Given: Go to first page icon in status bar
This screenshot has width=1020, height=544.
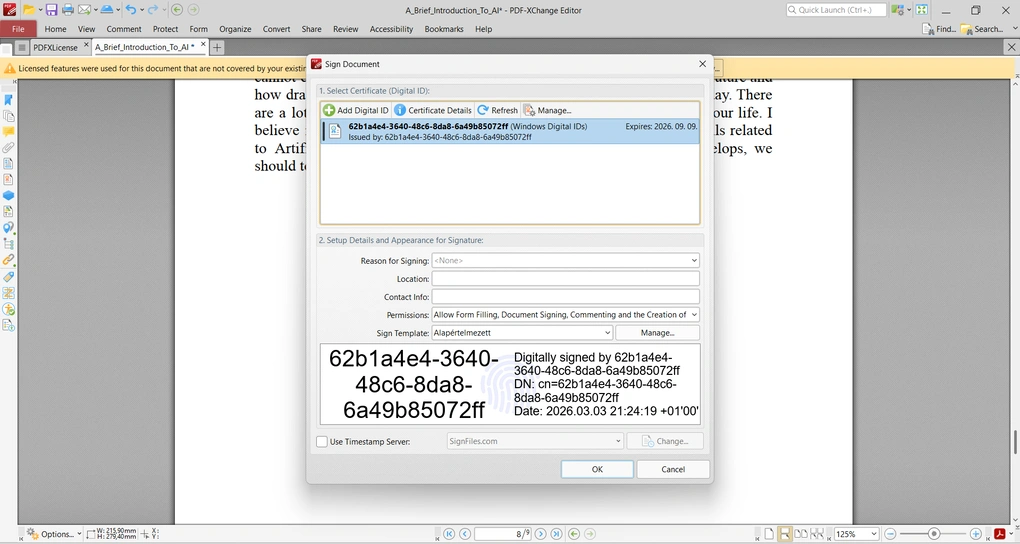Looking at the screenshot, I should [449, 534].
